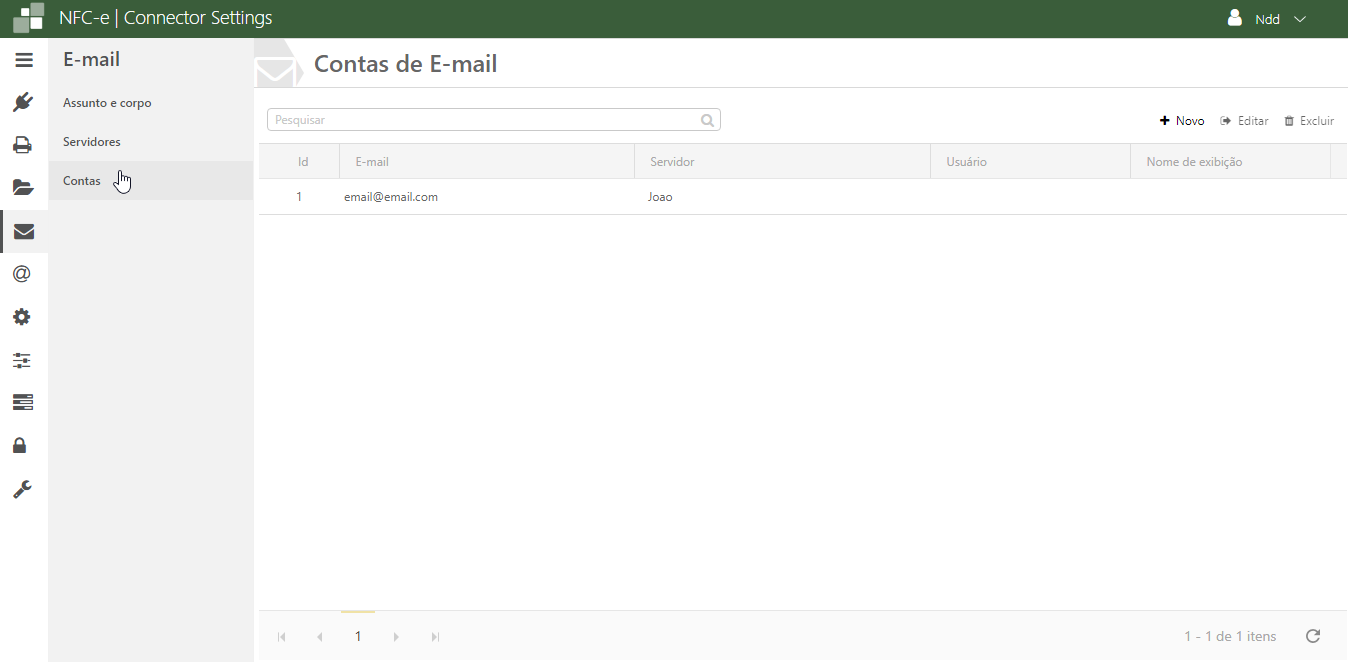The width and height of the screenshot is (1348, 663).
Task: Open the padlock security sidebar icon
Action: (20, 445)
